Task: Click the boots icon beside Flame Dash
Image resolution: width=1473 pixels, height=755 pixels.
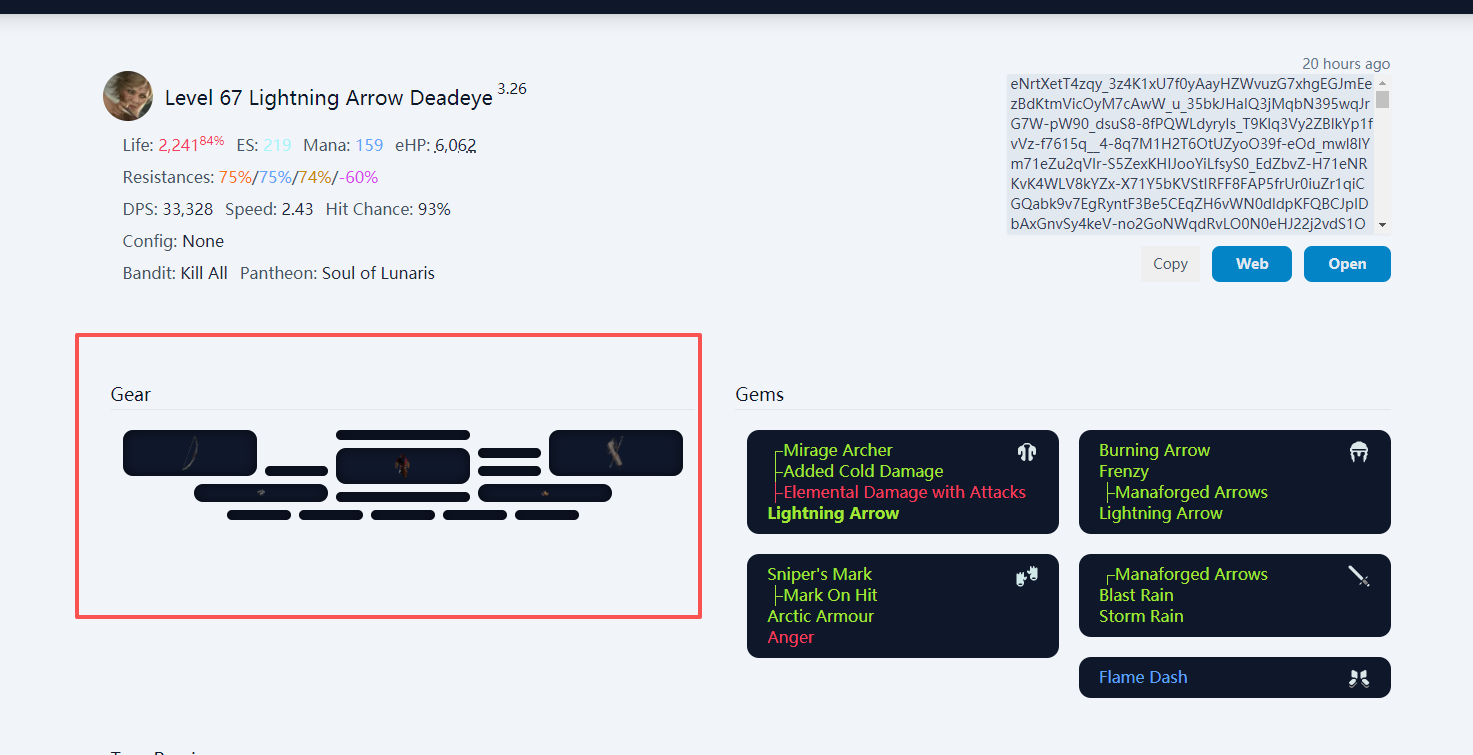Action: click(x=1358, y=678)
